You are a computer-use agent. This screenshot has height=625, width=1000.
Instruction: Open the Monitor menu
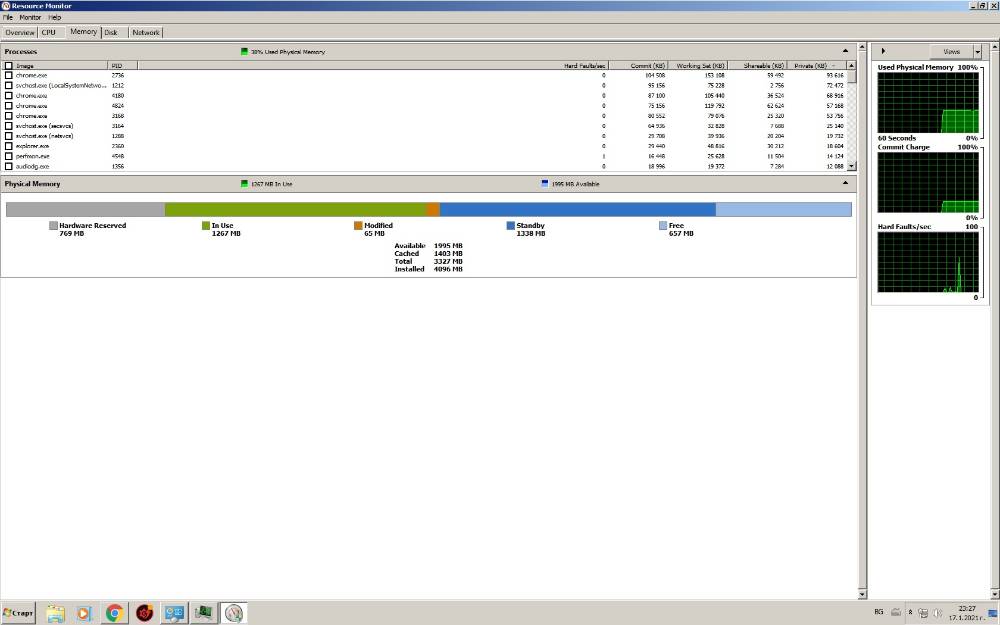pos(30,17)
